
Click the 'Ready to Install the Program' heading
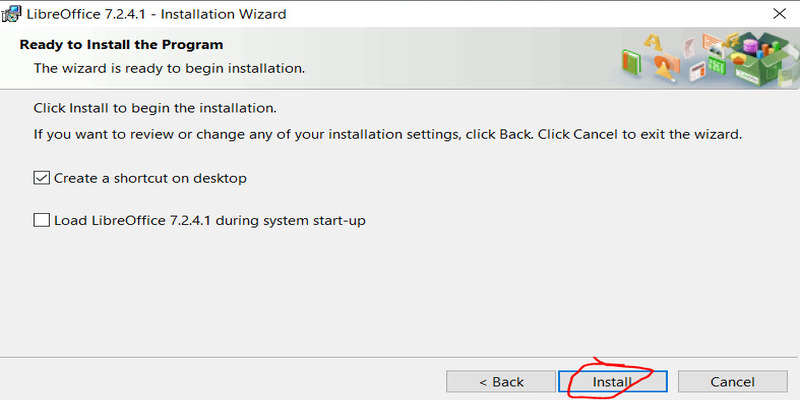click(x=121, y=45)
